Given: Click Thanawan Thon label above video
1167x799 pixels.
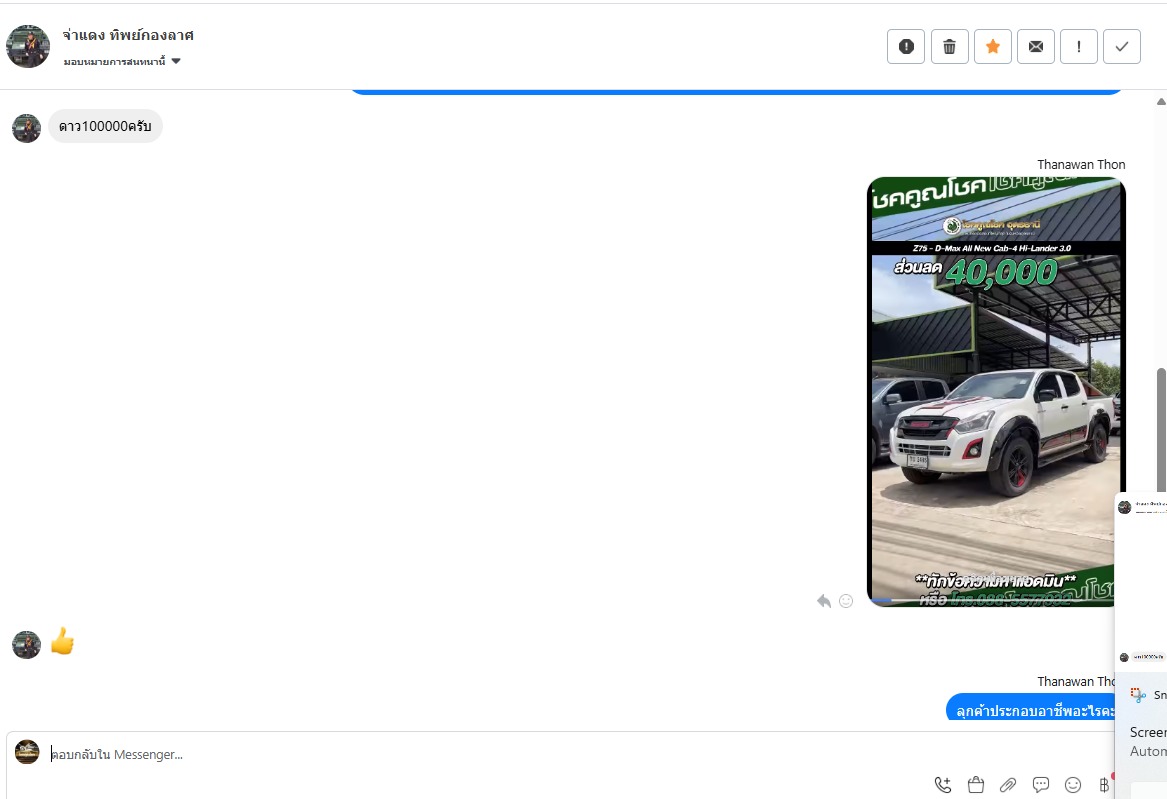Looking at the screenshot, I should [1081, 164].
